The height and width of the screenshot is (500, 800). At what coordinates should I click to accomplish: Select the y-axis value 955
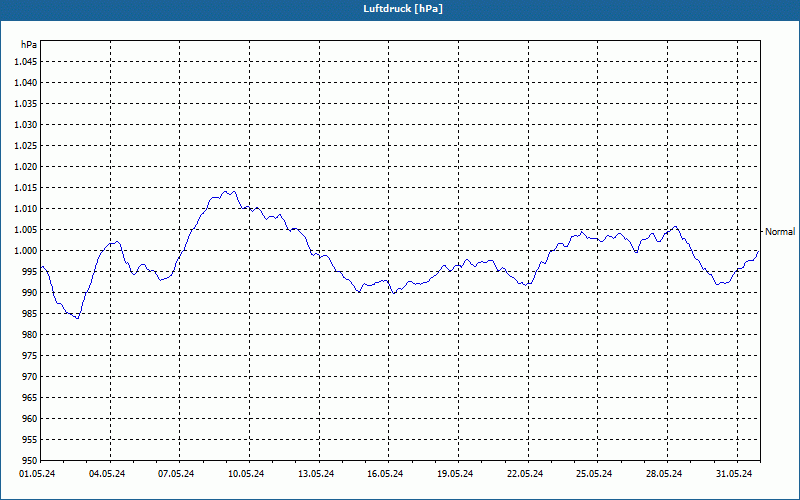click(x=30, y=440)
